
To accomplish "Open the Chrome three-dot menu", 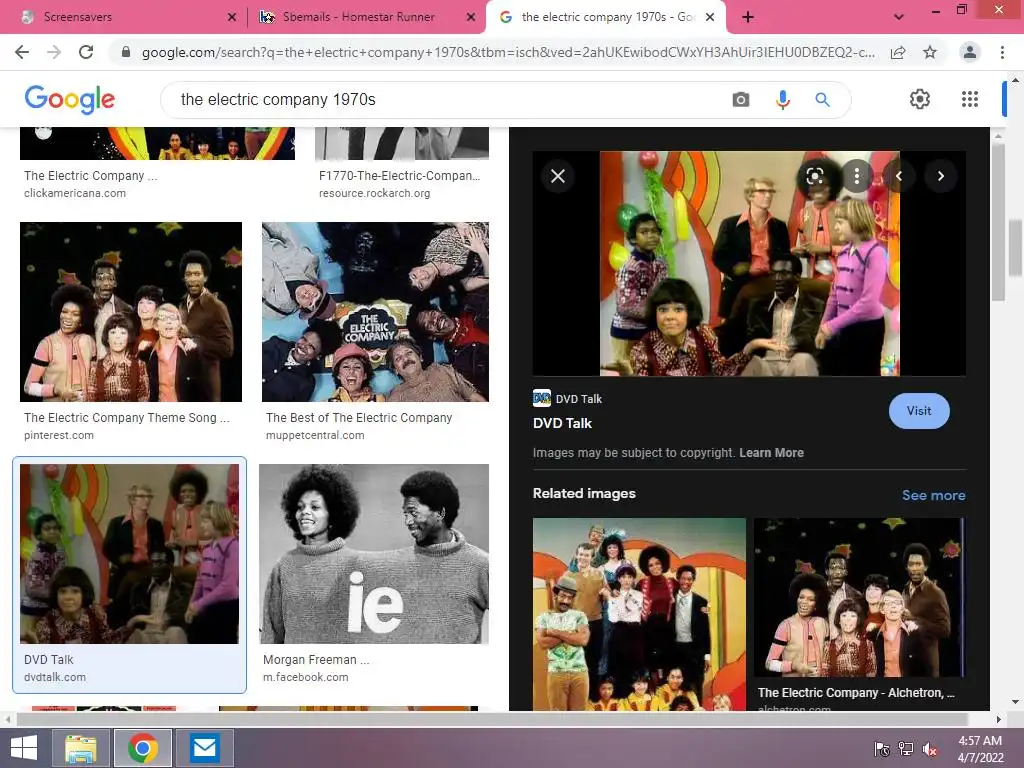I will tap(1002, 52).
